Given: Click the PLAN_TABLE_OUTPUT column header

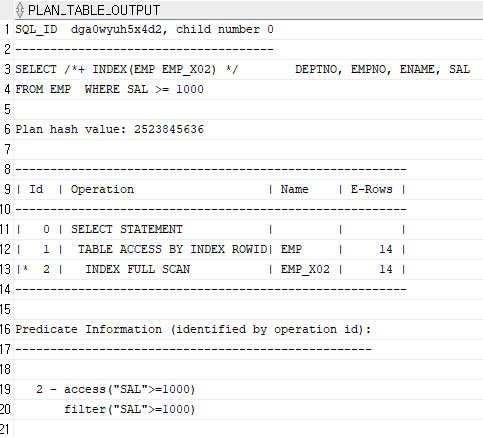Looking at the screenshot, I should [x=248, y=10].
